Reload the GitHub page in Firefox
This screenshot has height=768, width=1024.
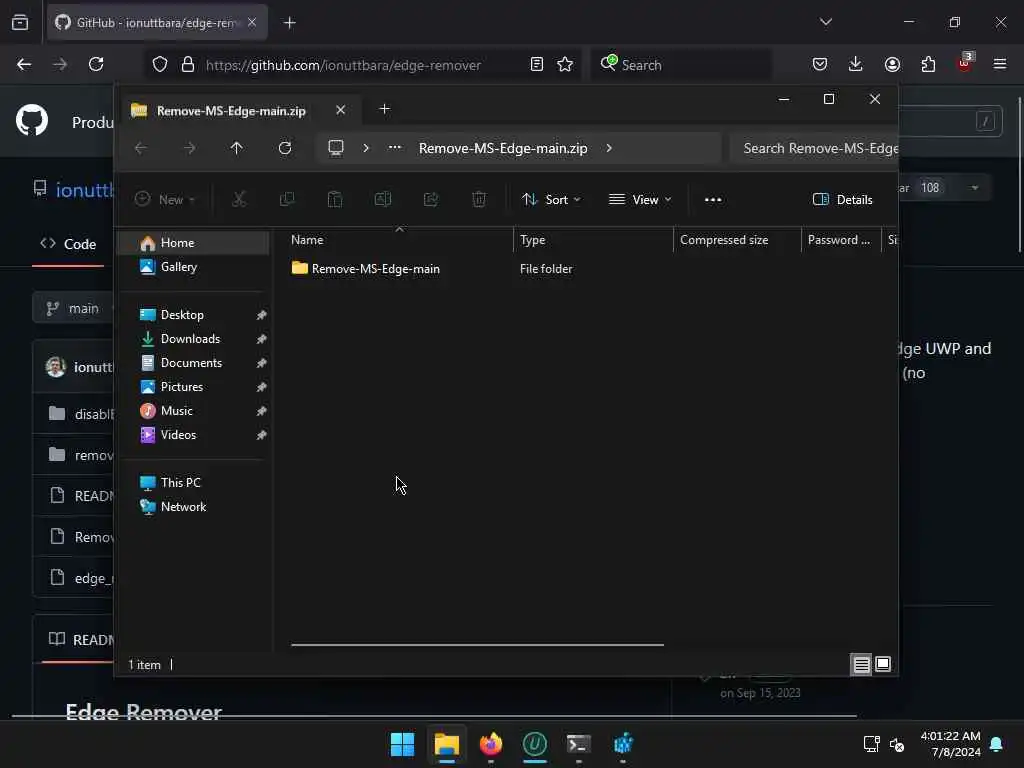click(96, 64)
